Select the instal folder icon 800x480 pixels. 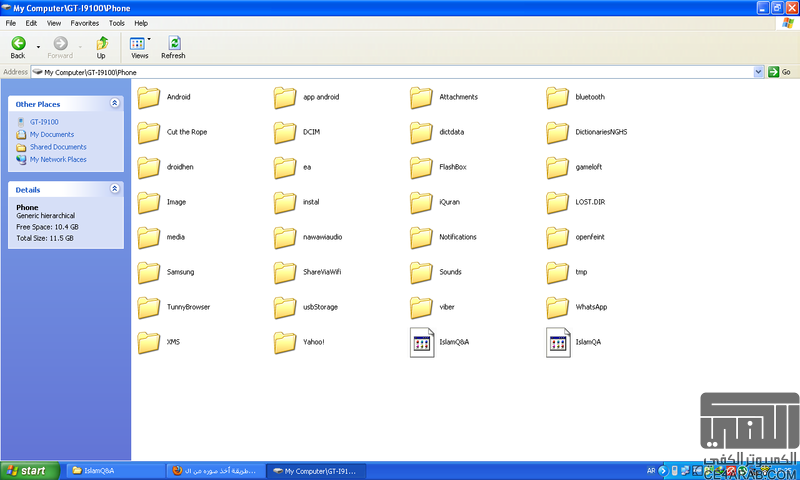[285, 203]
